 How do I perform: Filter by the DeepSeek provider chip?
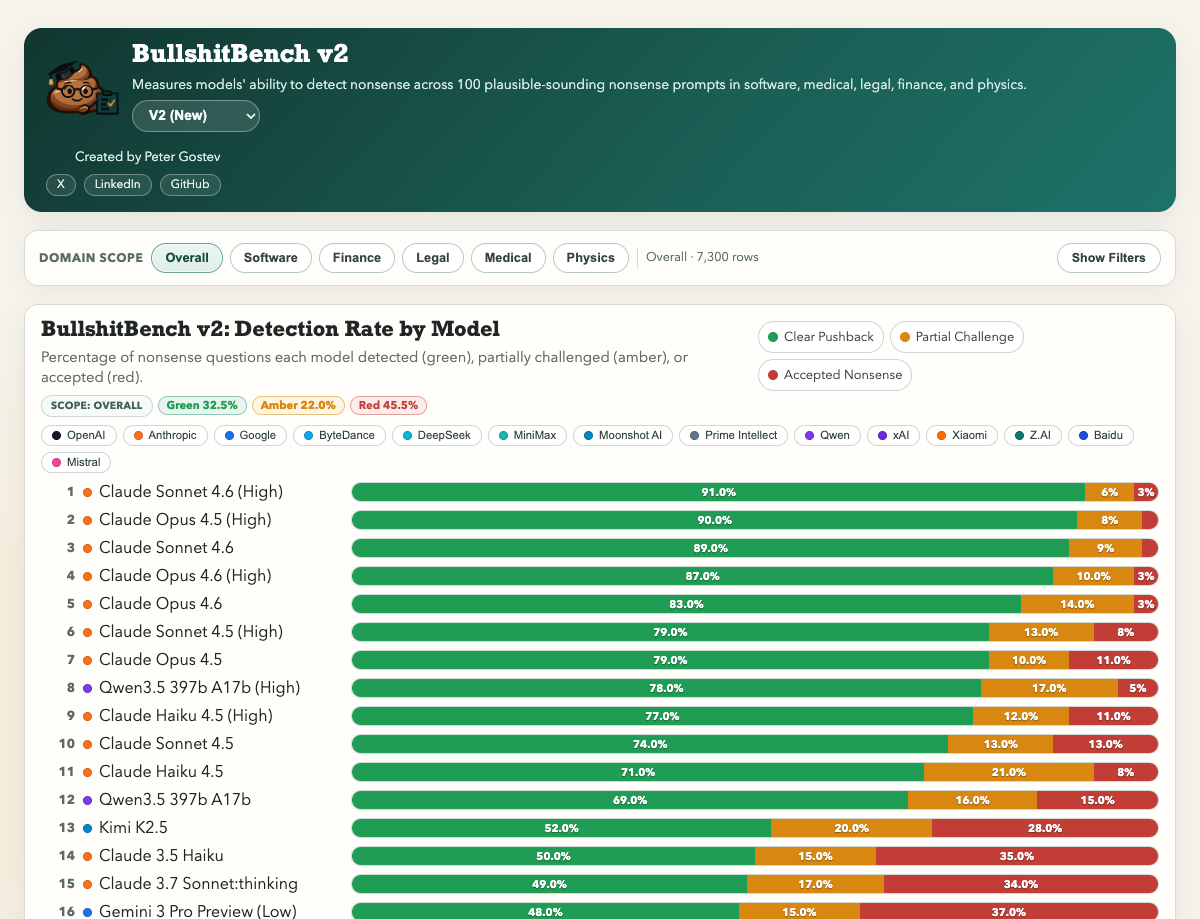436,436
